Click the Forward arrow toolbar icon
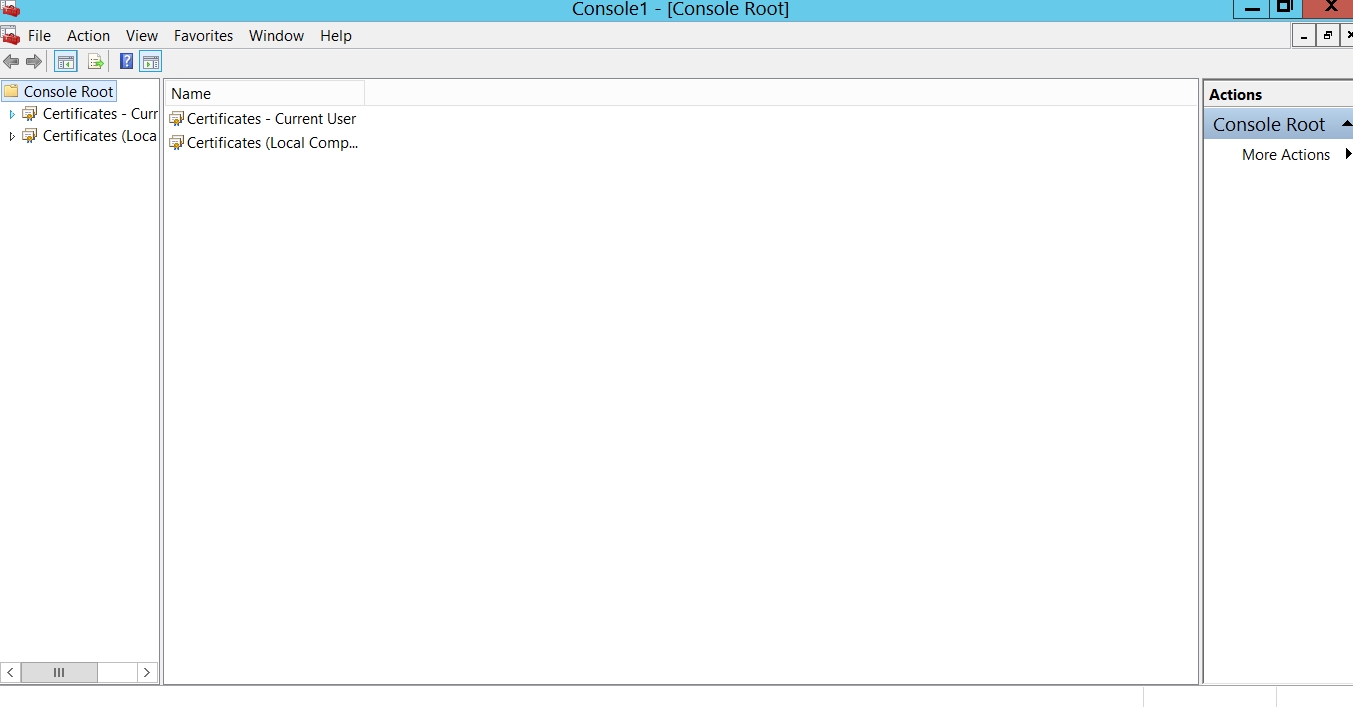The image size is (1353, 707). (x=34, y=62)
